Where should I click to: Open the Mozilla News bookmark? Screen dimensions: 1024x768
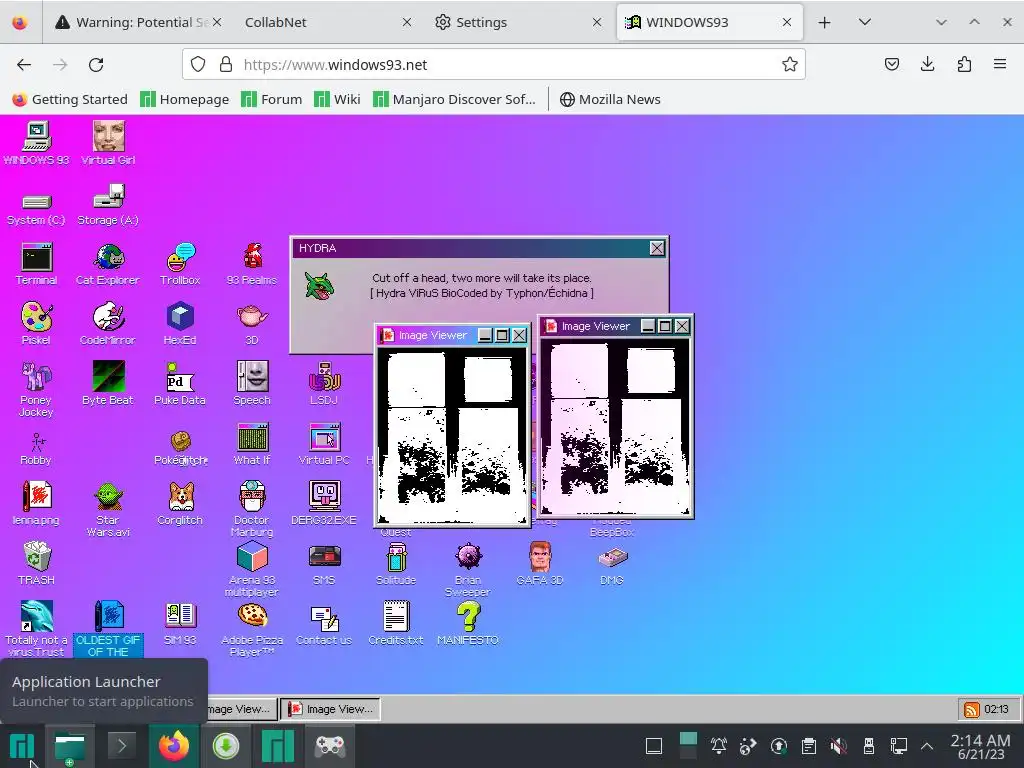tap(610, 99)
